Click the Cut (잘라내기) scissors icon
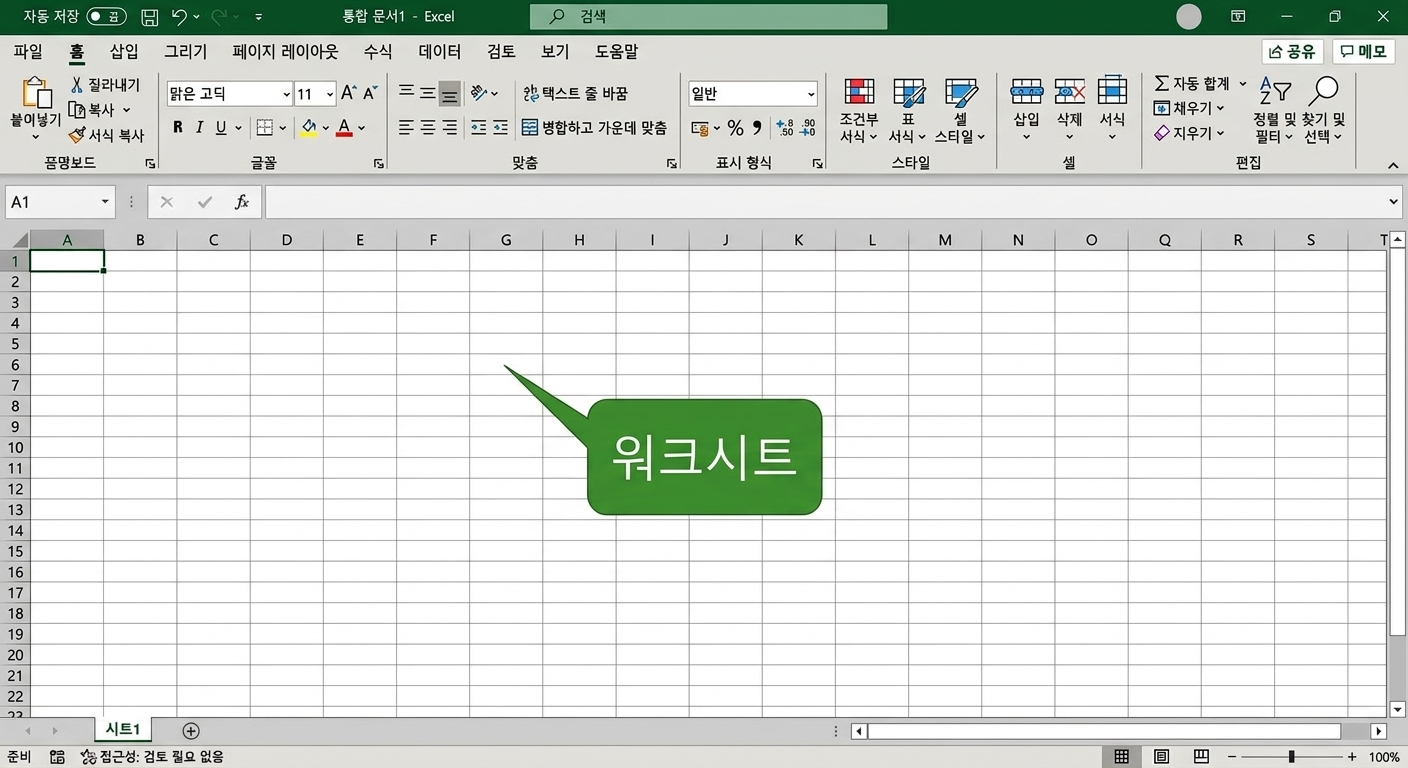The height and width of the screenshot is (768, 1408). (x=76, y=85)
